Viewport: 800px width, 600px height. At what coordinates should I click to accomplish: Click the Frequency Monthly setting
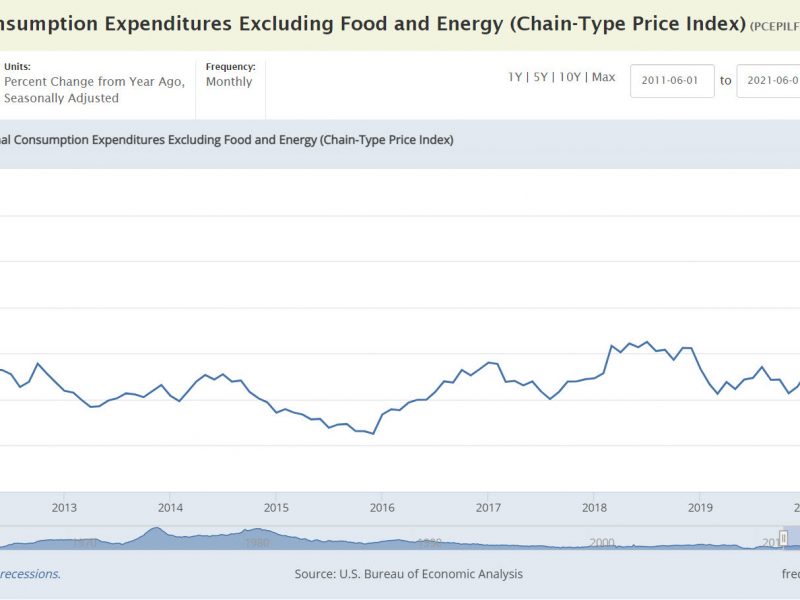coord(229,82)
